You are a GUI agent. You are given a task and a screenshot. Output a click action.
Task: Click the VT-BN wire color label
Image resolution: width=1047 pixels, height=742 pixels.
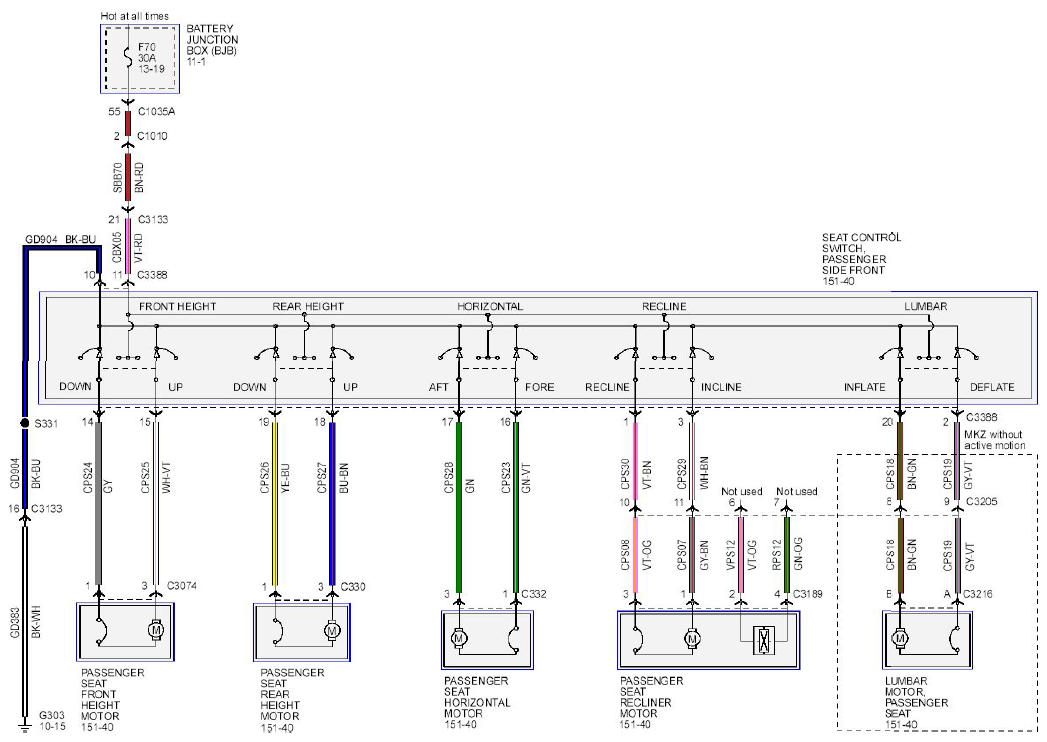[647, 474]
